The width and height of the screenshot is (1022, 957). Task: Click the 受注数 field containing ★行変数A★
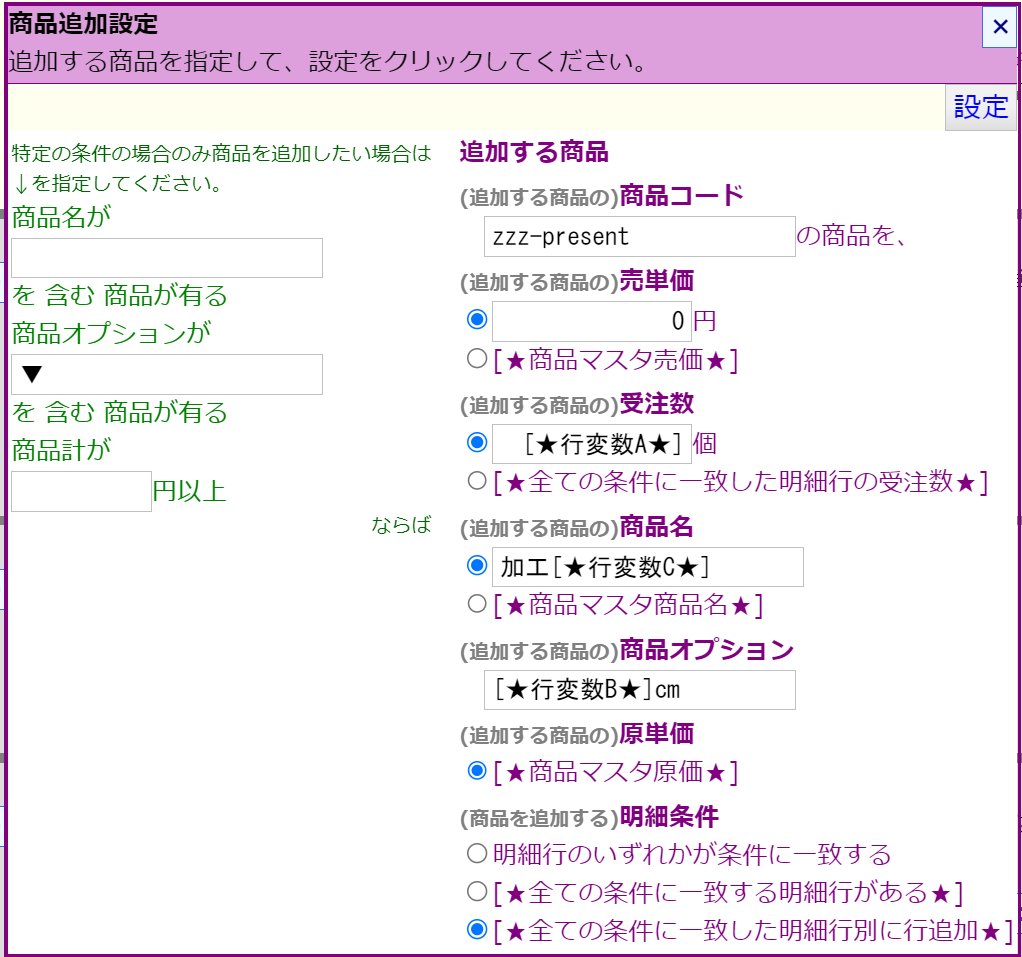coord(591,443)
